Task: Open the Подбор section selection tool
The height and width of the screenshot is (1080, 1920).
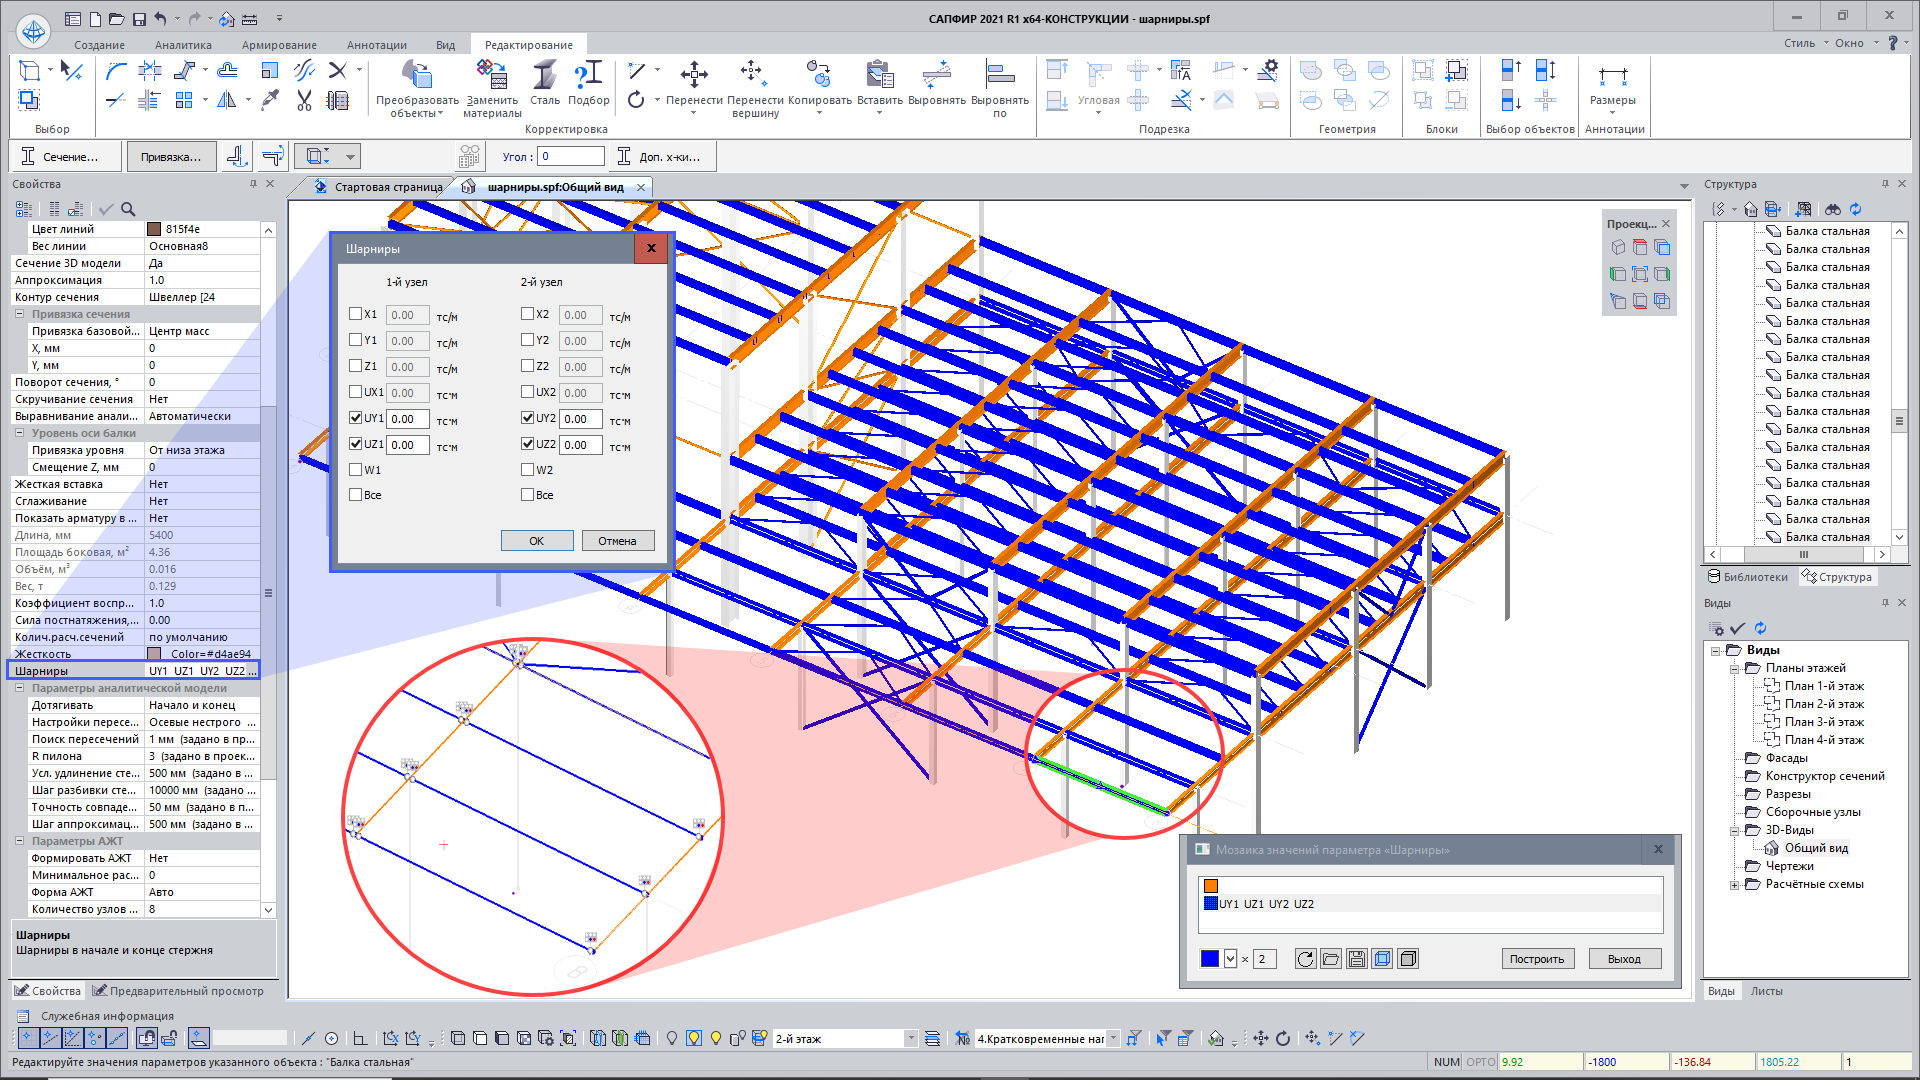Action: [588, 76]
